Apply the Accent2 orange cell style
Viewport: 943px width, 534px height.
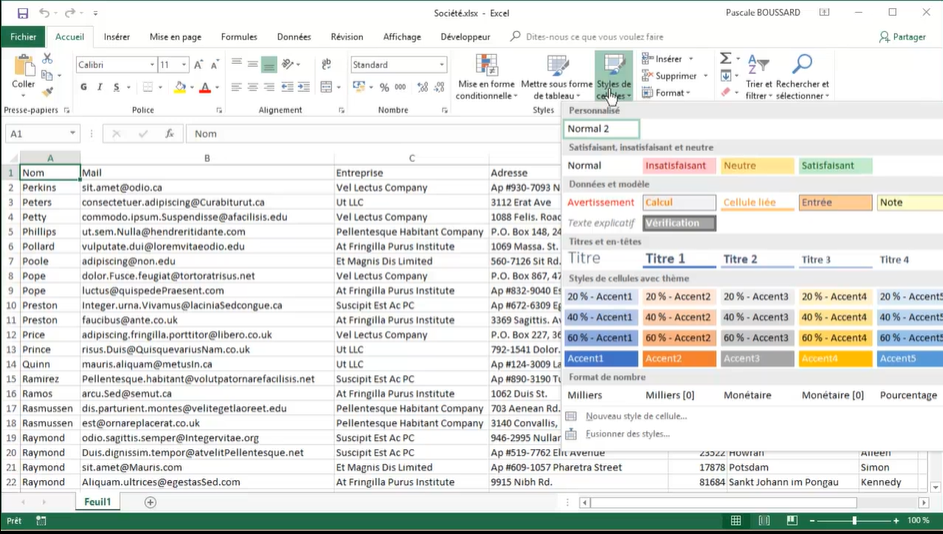click(x=679, y=358)
